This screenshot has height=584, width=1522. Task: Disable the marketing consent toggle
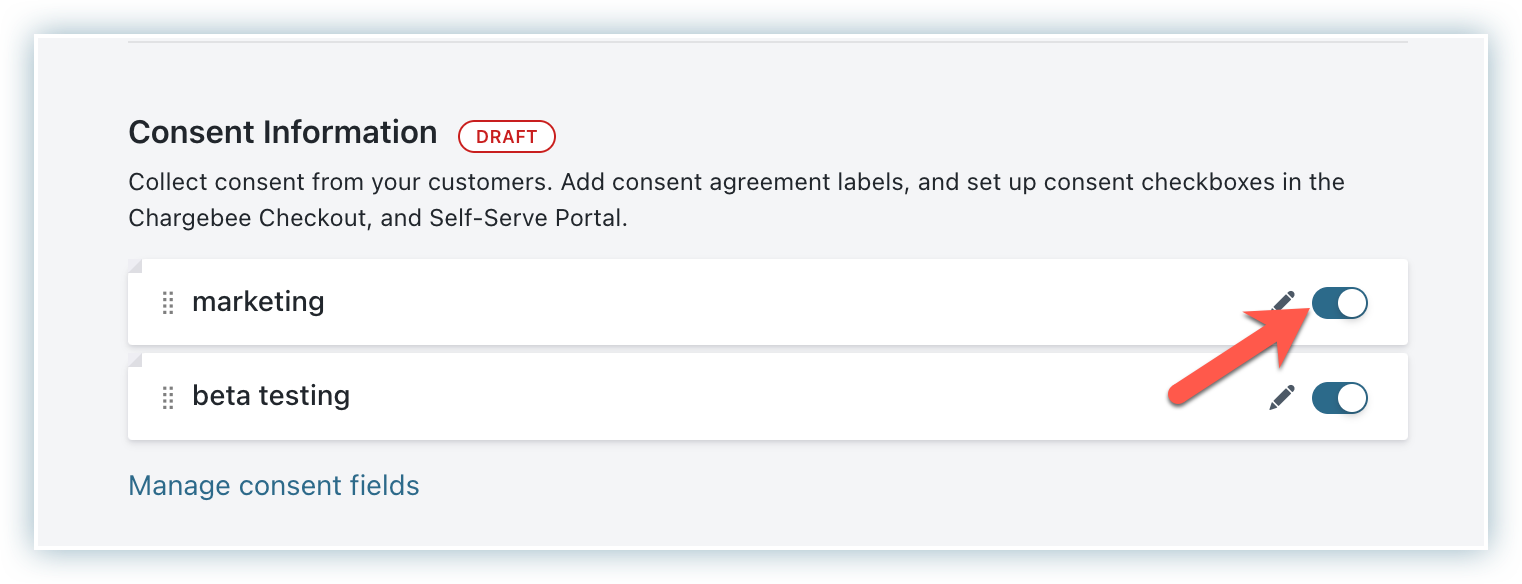click(x=1339, y=303)
